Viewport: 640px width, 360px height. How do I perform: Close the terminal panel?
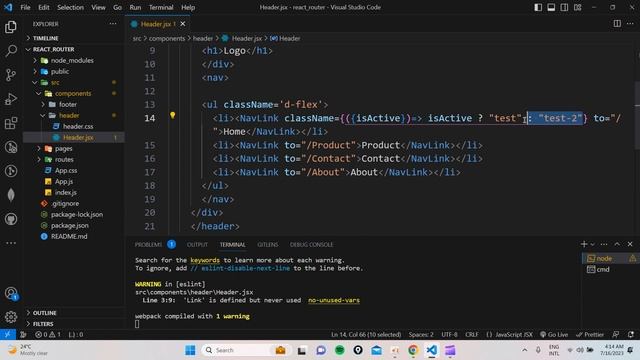point(630,244)
